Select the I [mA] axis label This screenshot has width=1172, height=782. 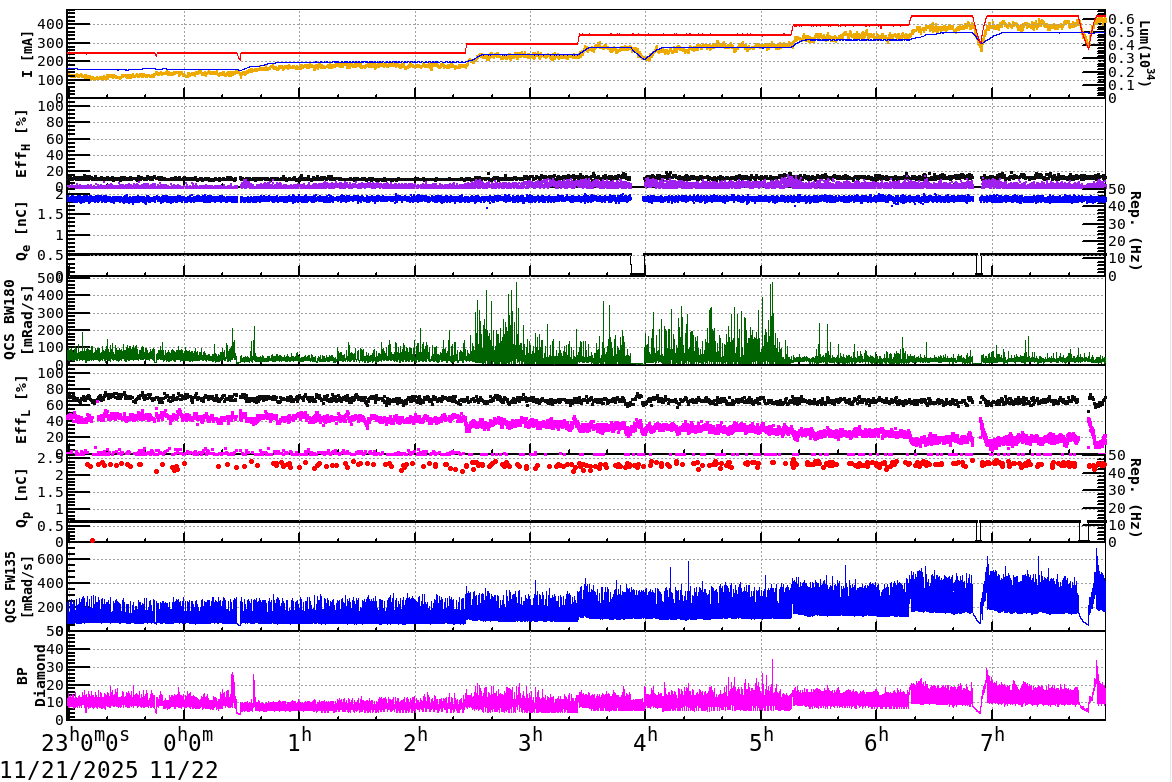(x=25, y=48)
